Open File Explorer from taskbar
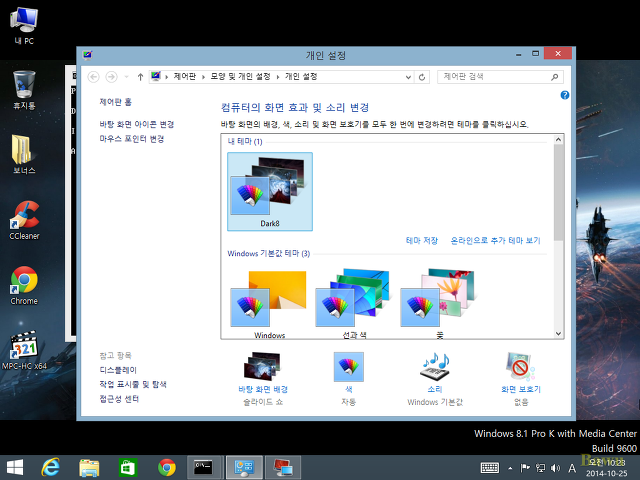Viewport: 640px width, 480px height. pyautogui.click(x=89, y=467)
